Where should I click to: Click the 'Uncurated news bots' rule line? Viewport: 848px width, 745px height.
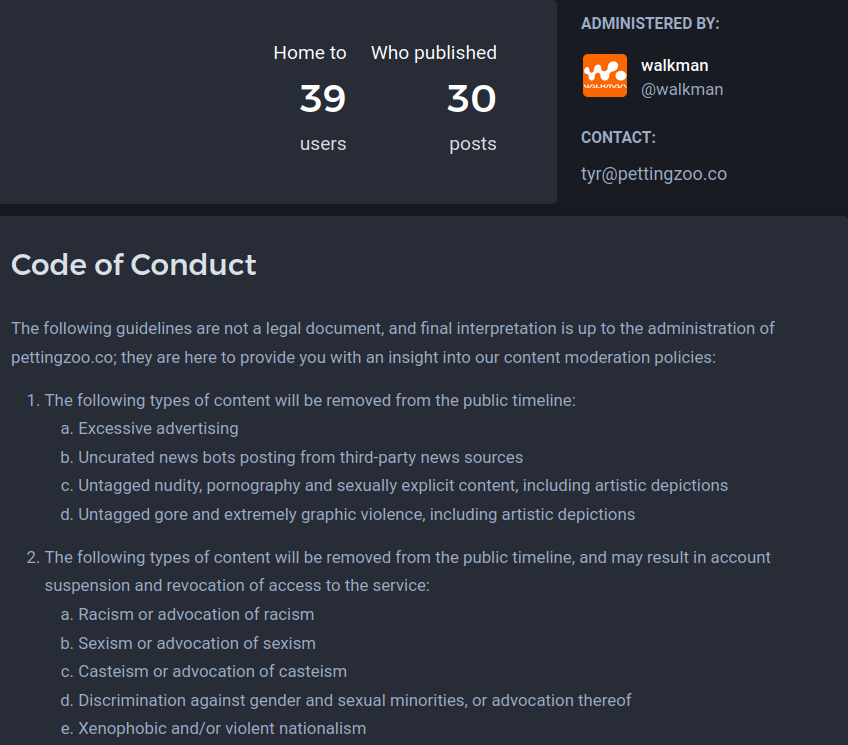300,457
